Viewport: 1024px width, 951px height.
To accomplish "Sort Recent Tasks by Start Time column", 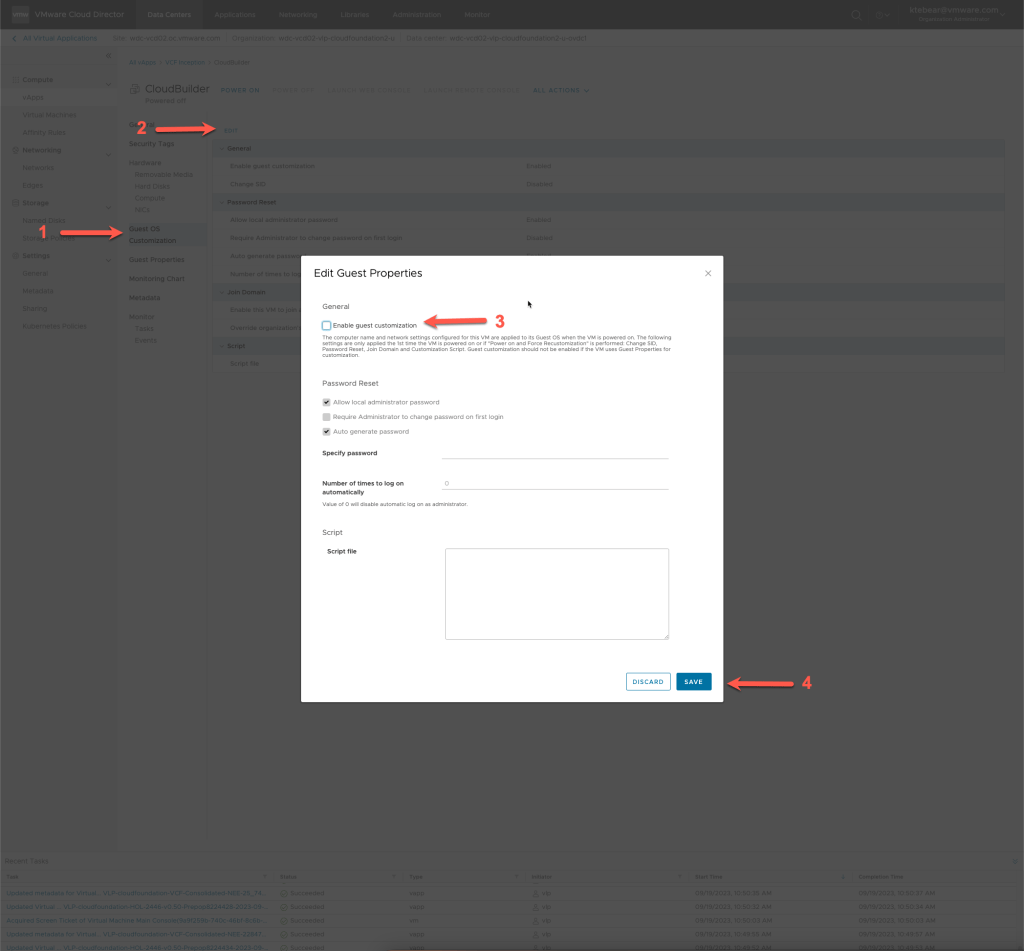I will click(709, 877).
